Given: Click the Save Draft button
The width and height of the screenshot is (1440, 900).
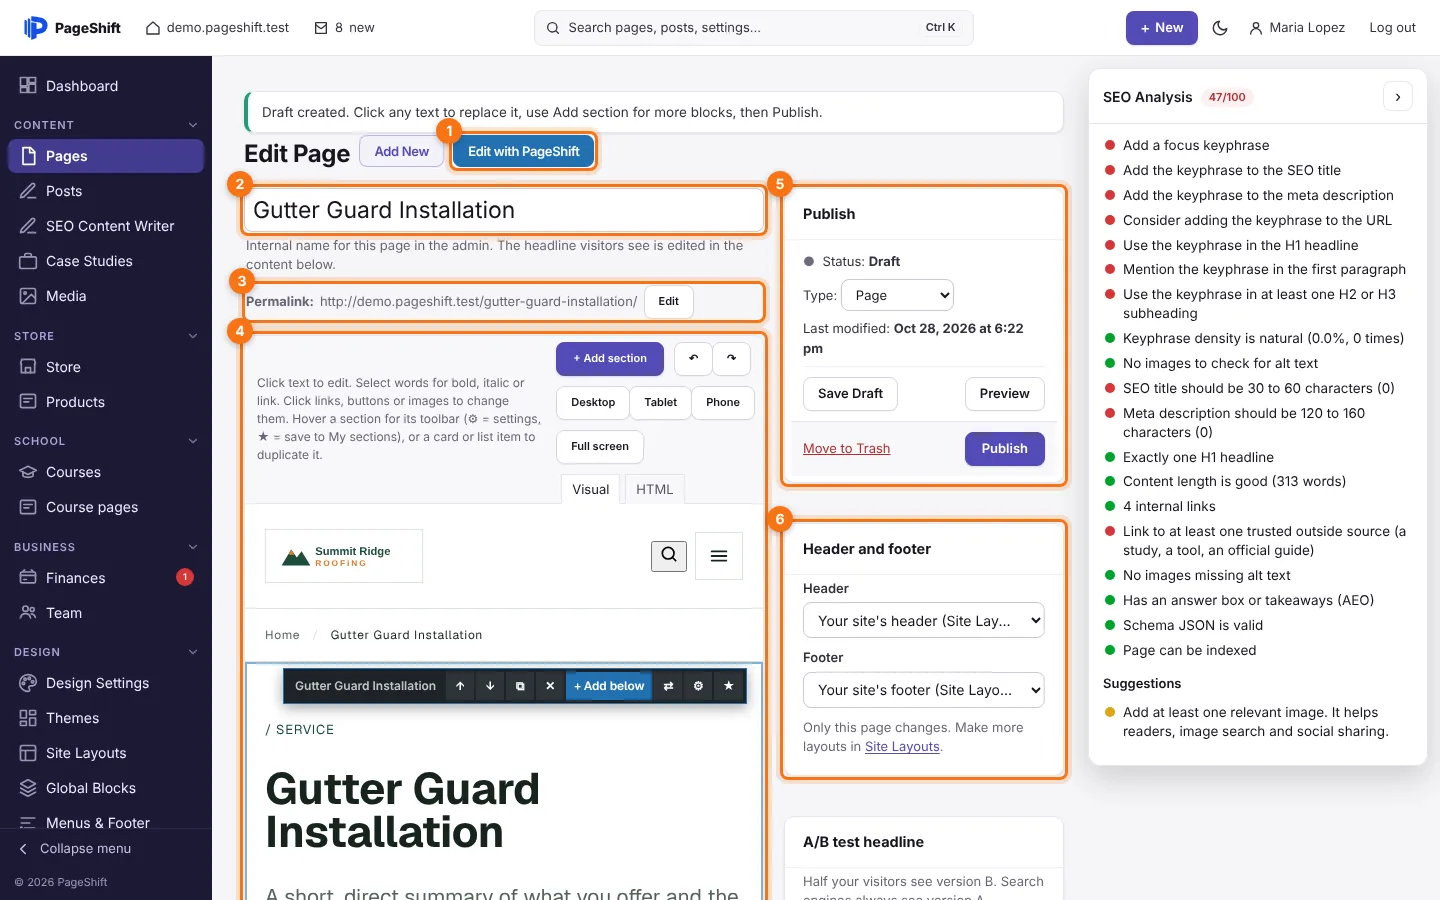Looking at the screenshot, I should [x=850, y=394].
